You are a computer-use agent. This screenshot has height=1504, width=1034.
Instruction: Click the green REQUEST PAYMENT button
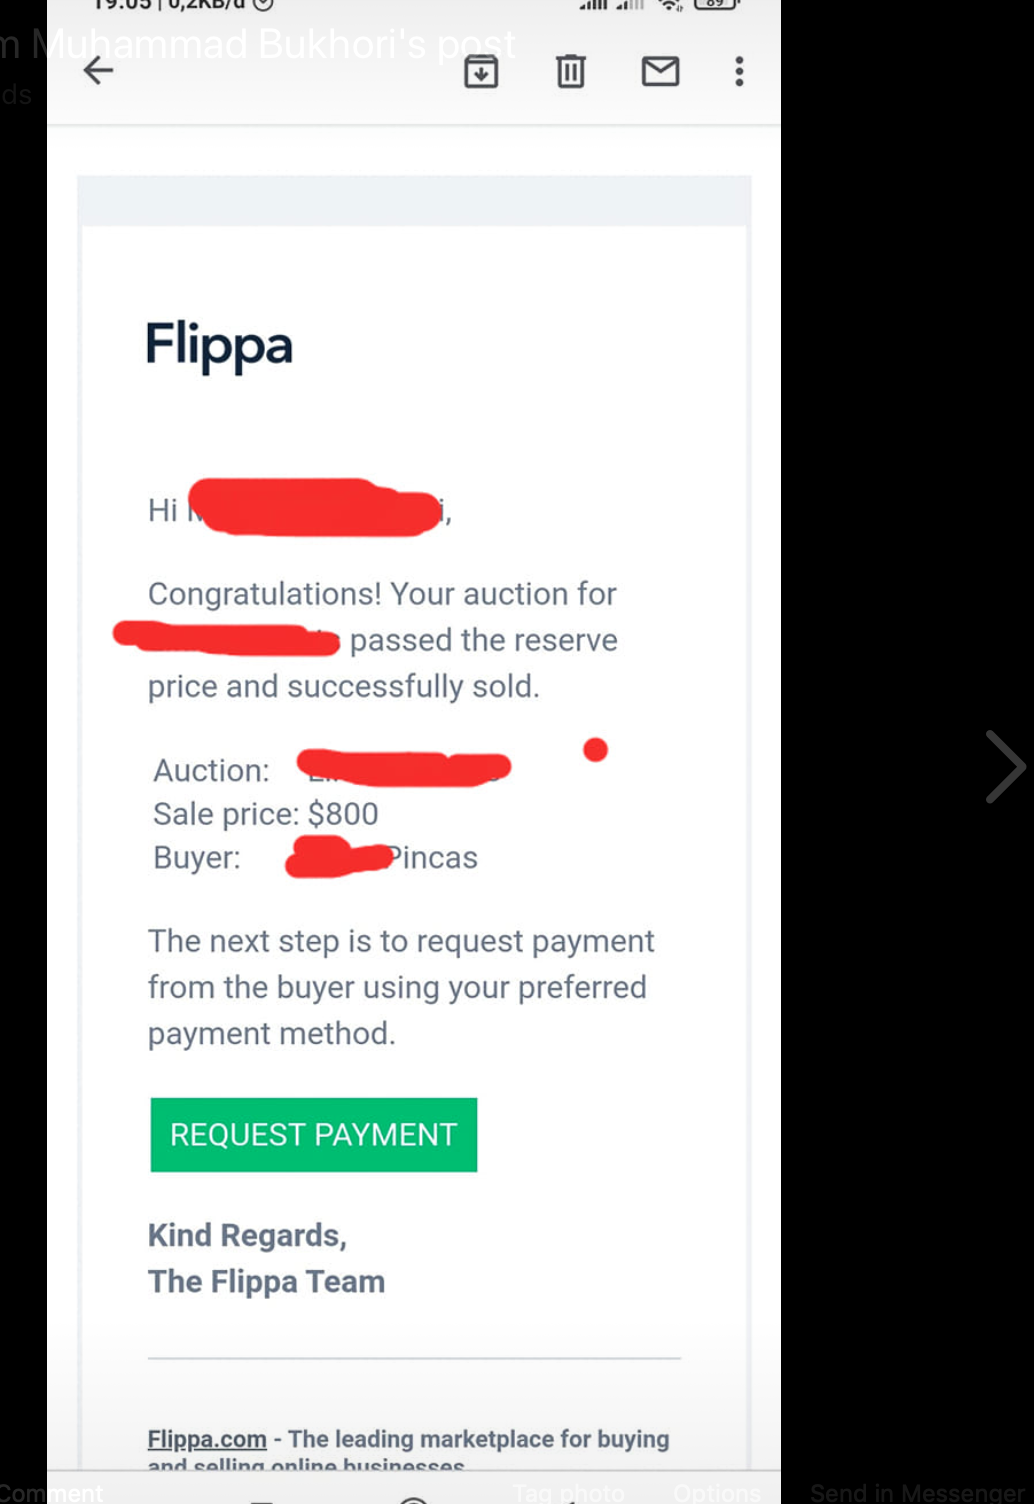point(314,1135)
